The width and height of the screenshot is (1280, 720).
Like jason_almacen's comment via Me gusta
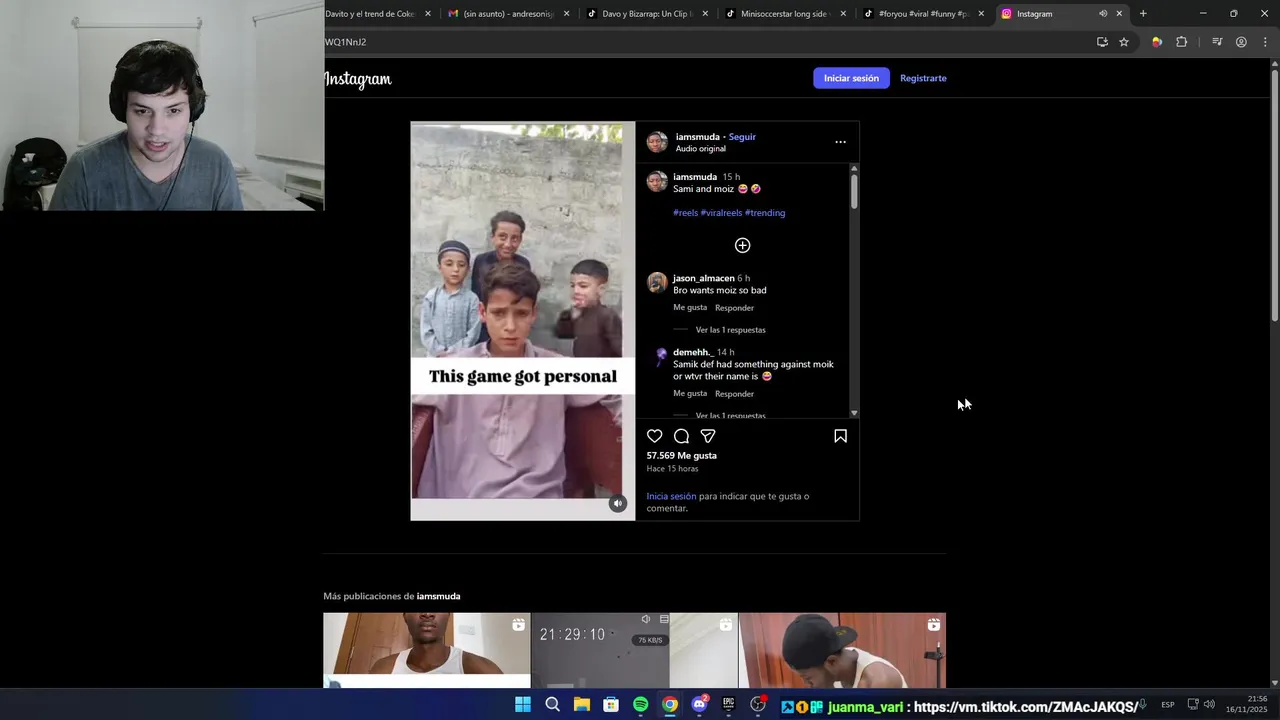pos(690,308)
